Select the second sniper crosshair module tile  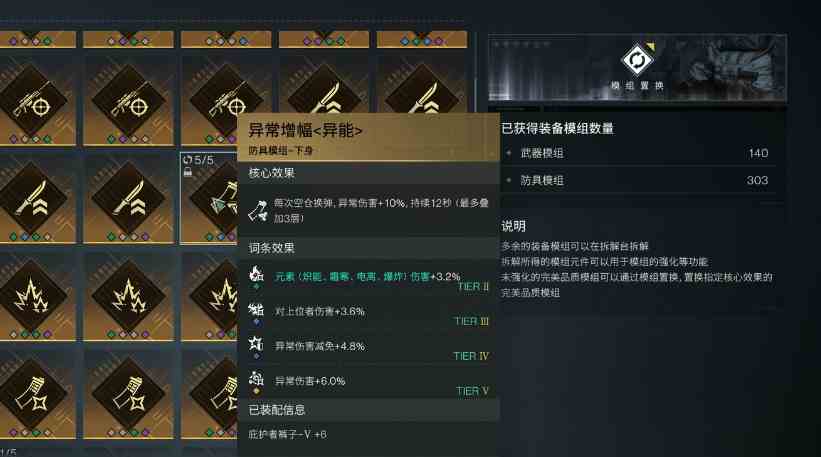tap(128, 100)
